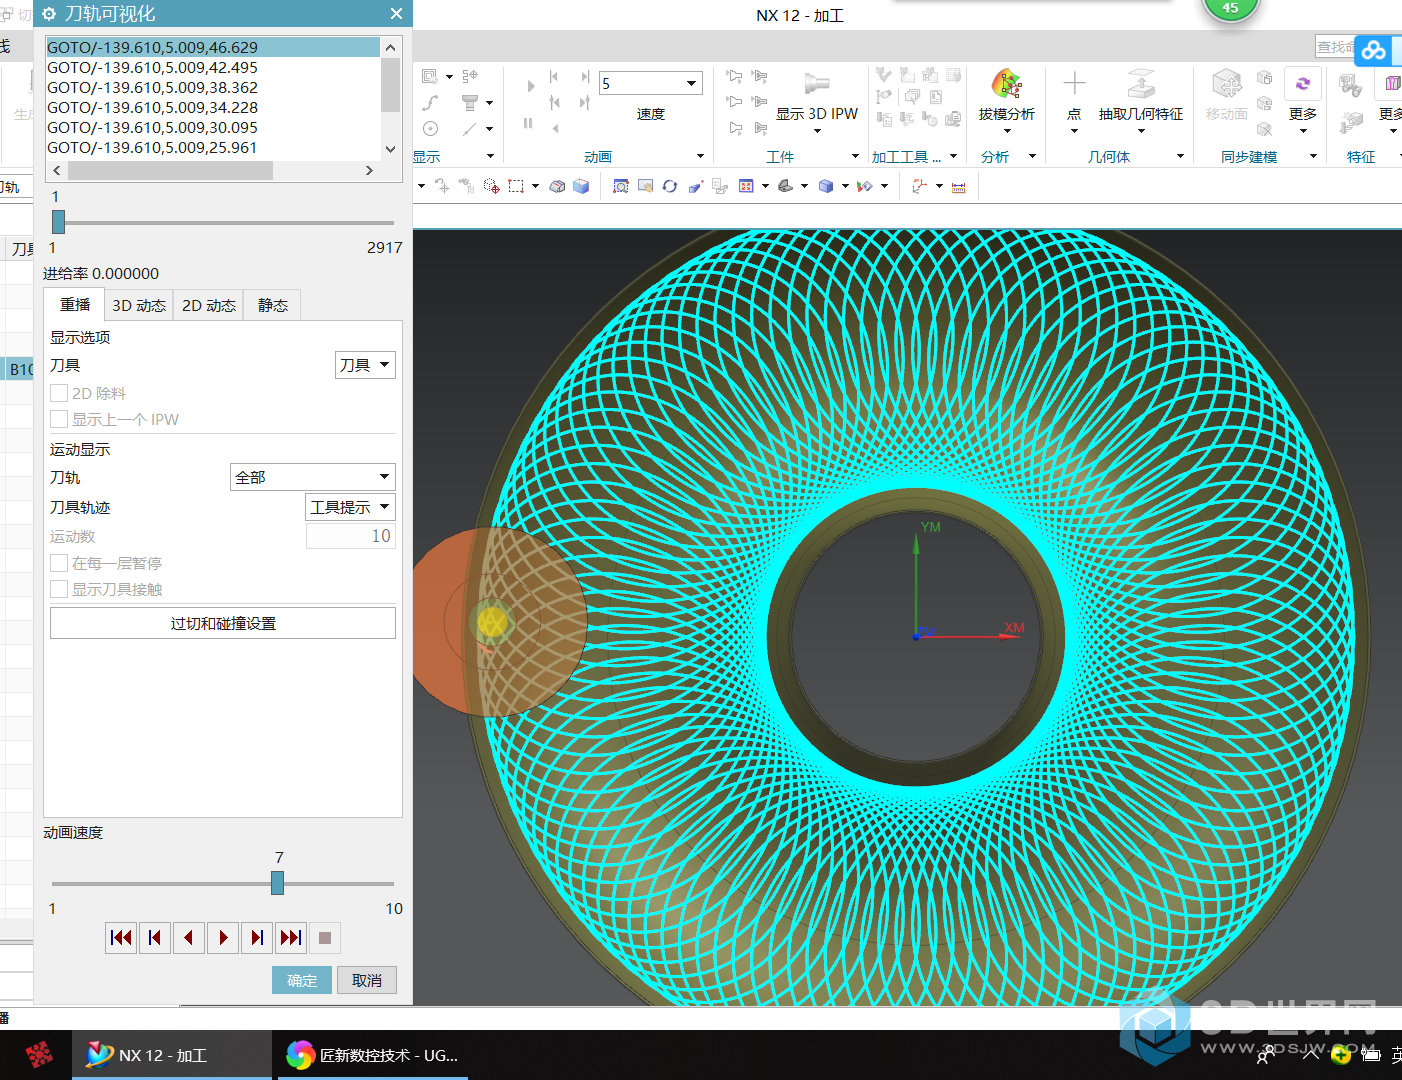Click the red start icon on taskbar
1402x1080 pixels.
(x=40, y=1055)
